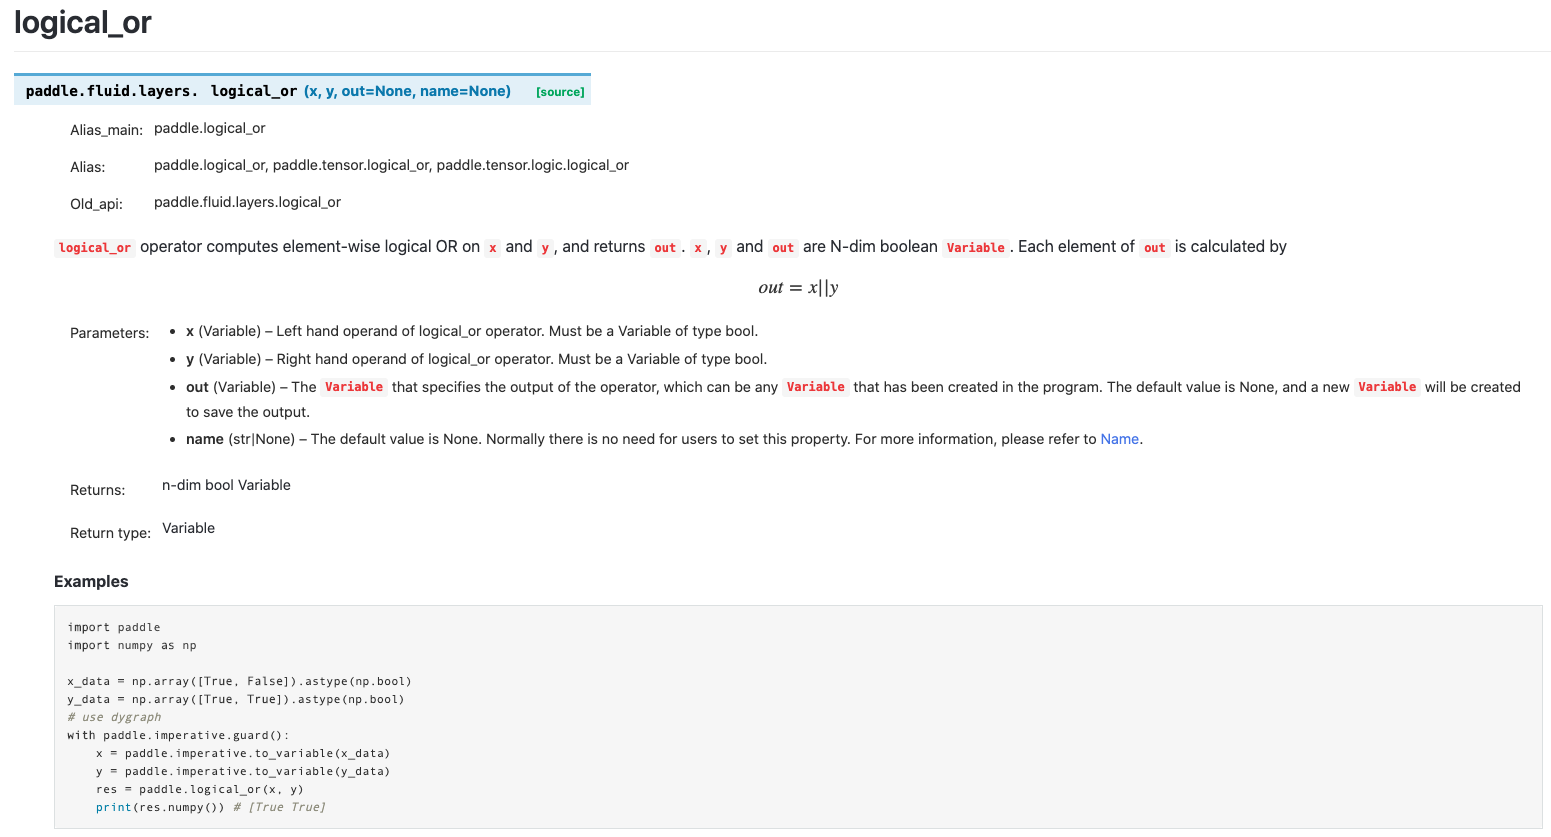Click the Alias list of three logical_or paths
Image resolution: width=1551 pixels, height=837 pixels.
click(x=391, y=165)
